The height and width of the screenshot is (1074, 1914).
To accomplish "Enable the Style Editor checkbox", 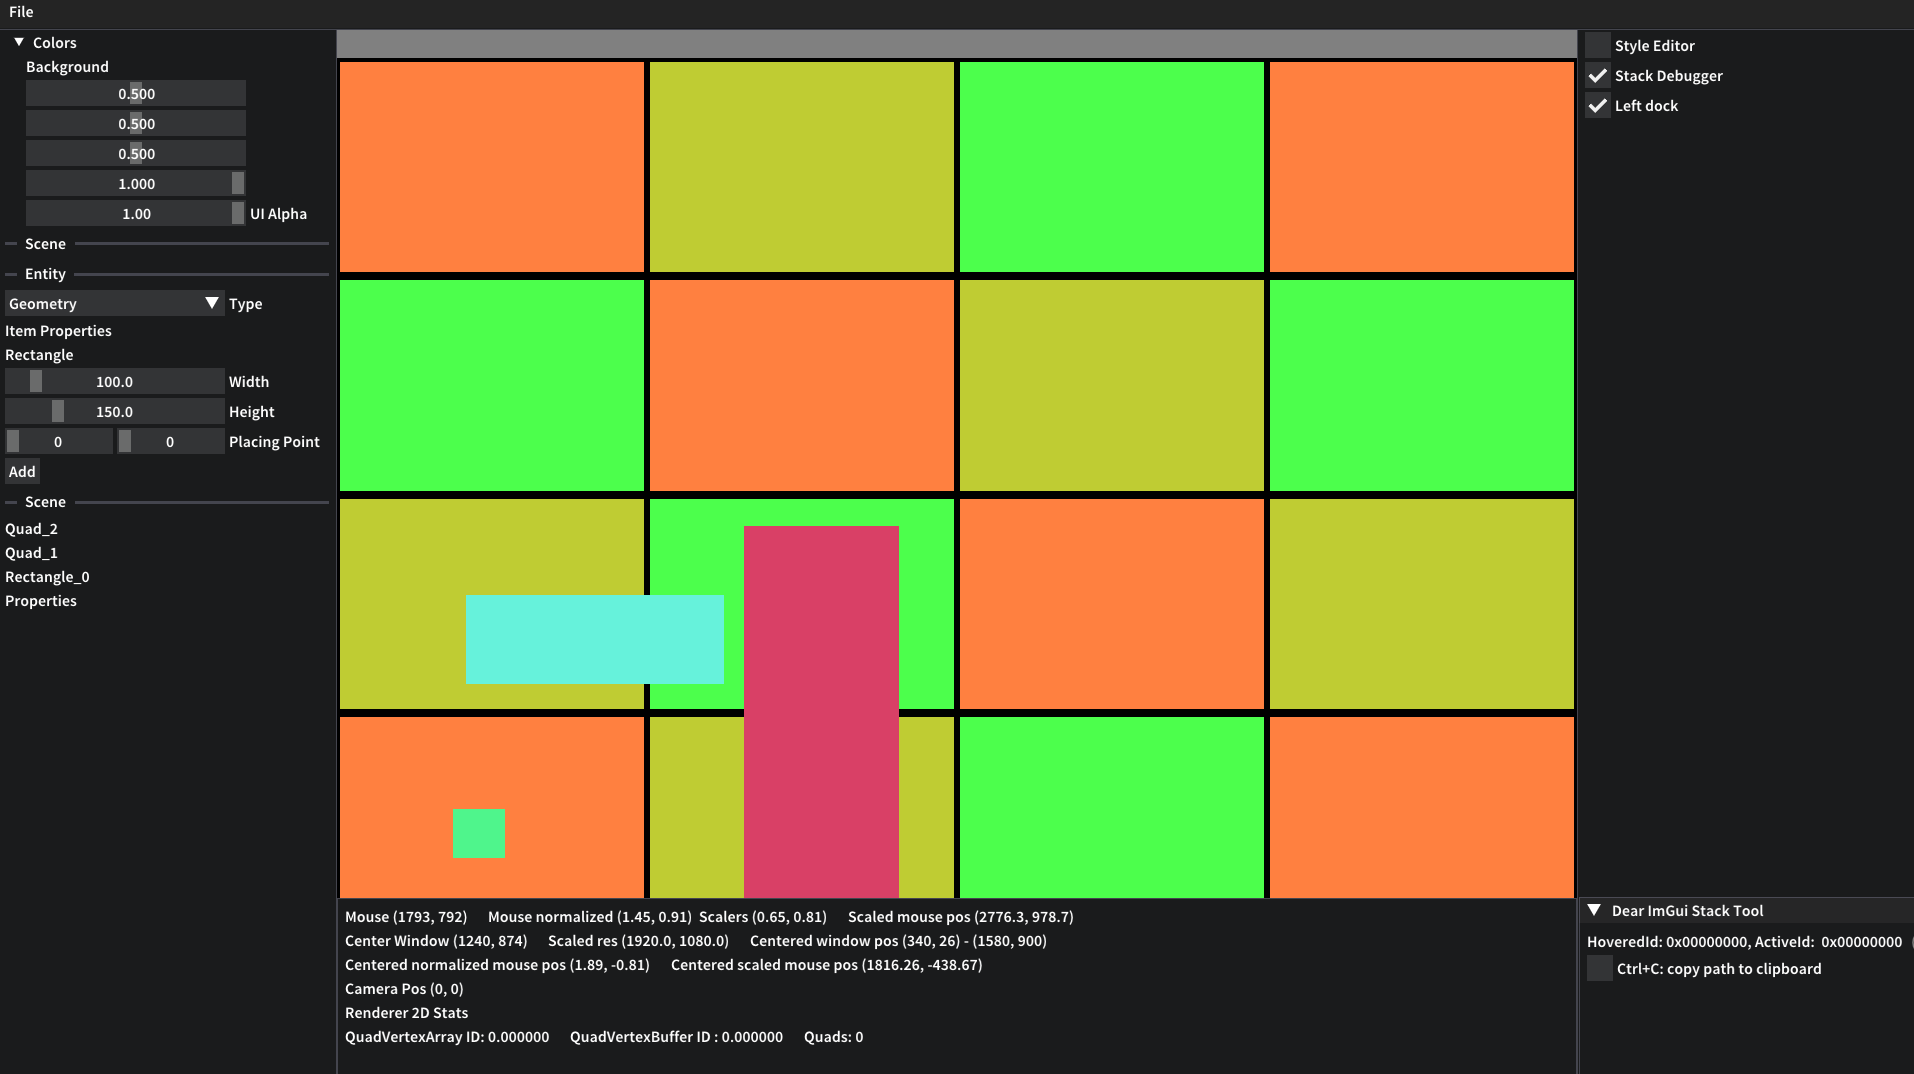I will (x=1598, y=45).
